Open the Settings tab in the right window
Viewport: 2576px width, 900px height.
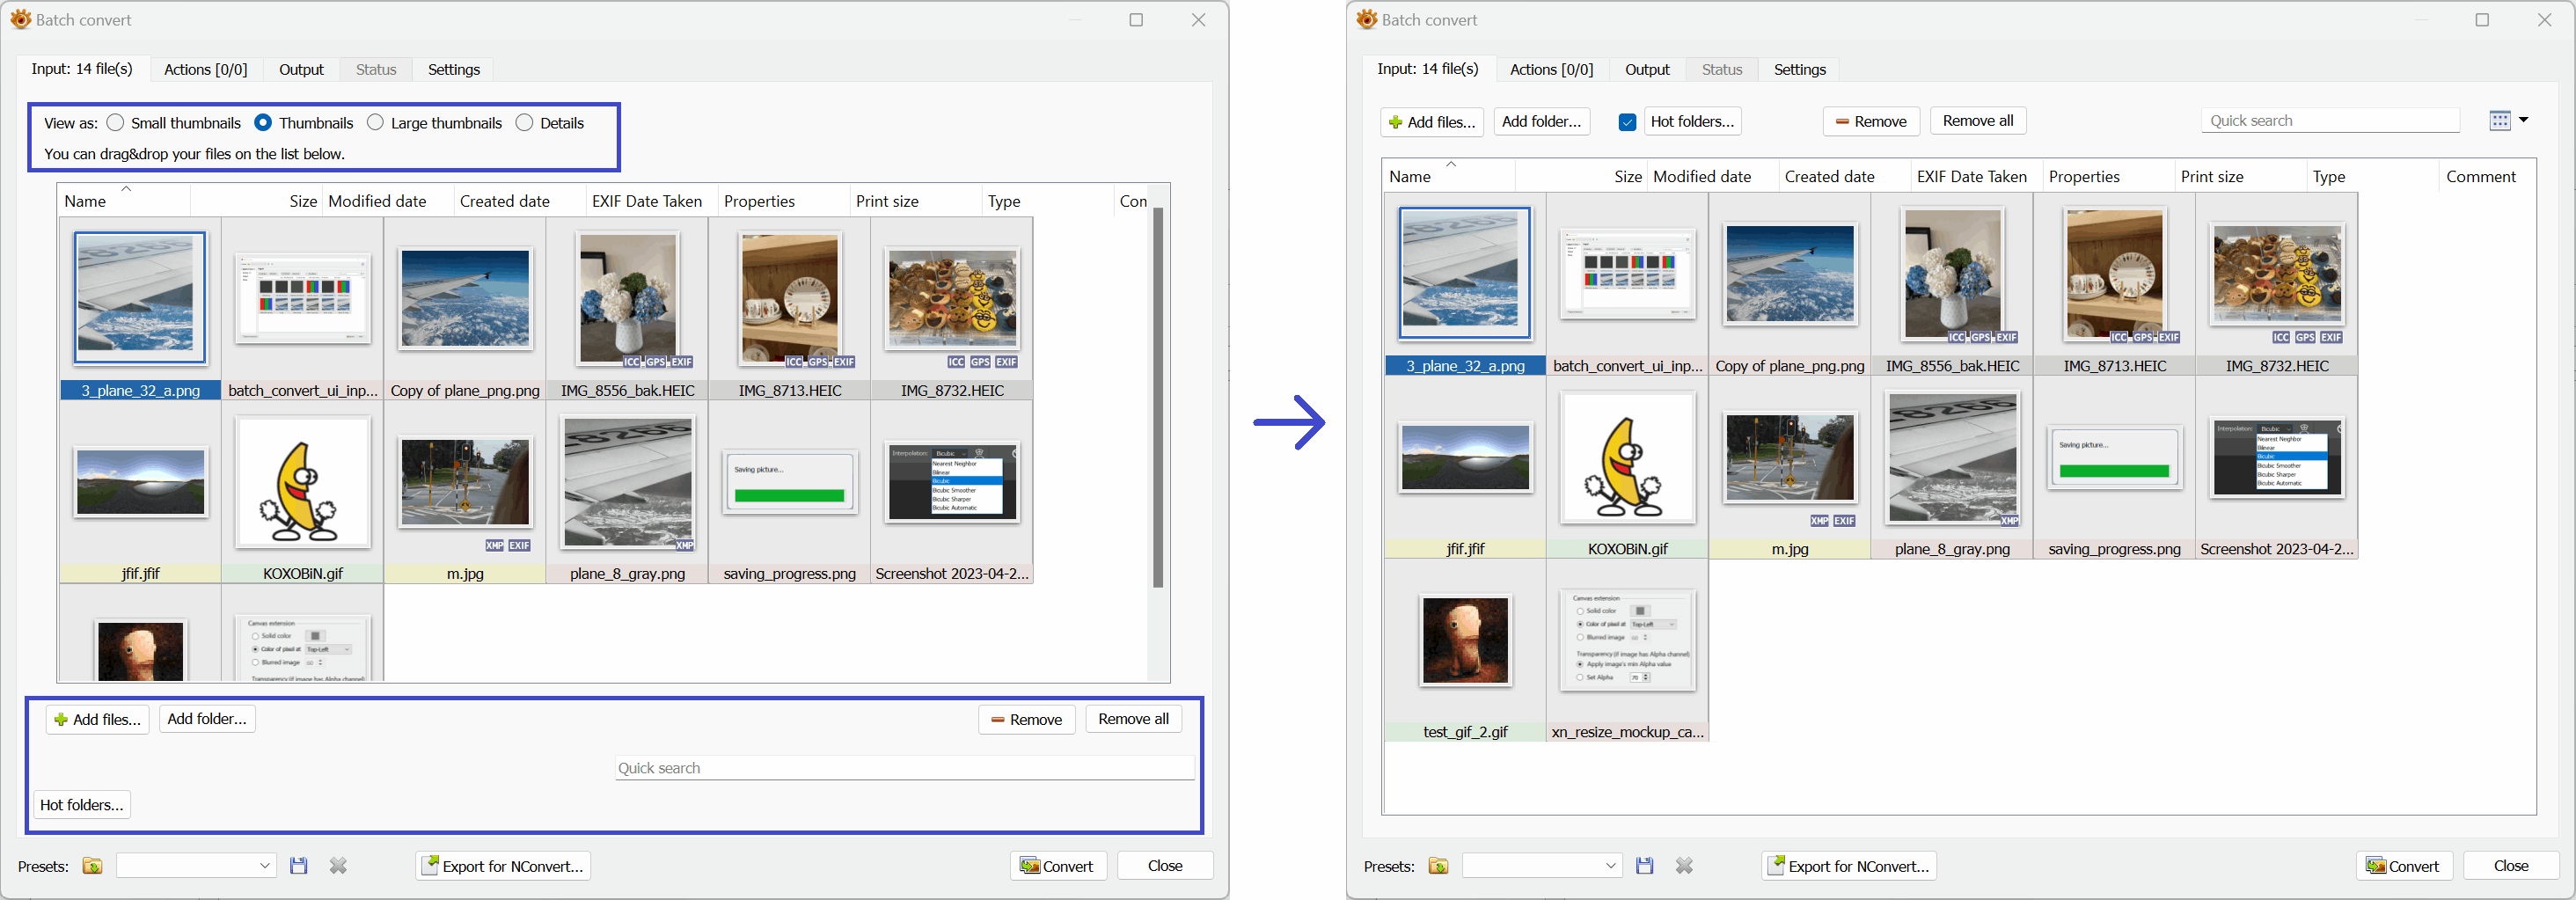click(1799, 69)
